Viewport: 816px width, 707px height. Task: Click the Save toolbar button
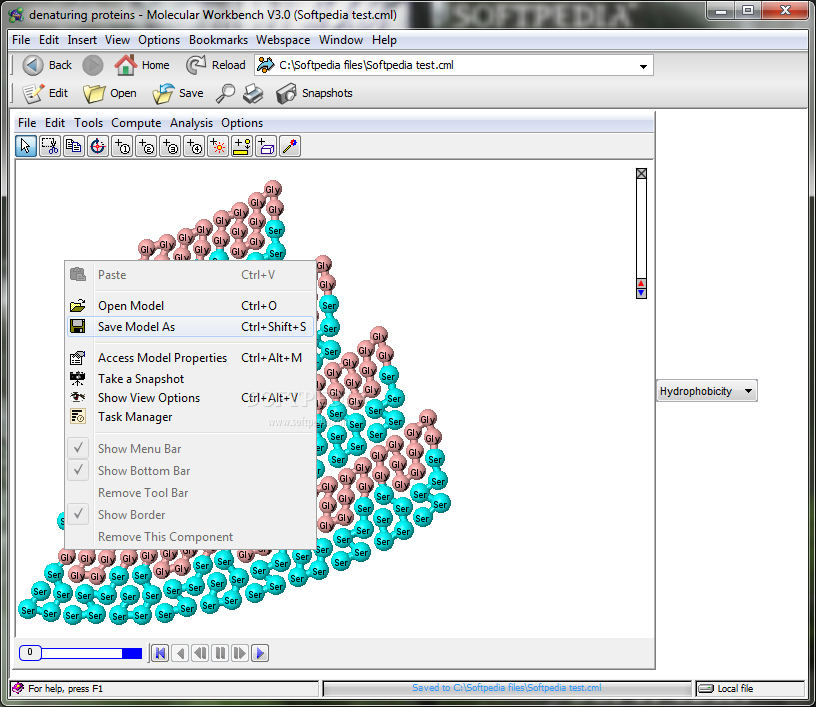(x=178, y=93)
